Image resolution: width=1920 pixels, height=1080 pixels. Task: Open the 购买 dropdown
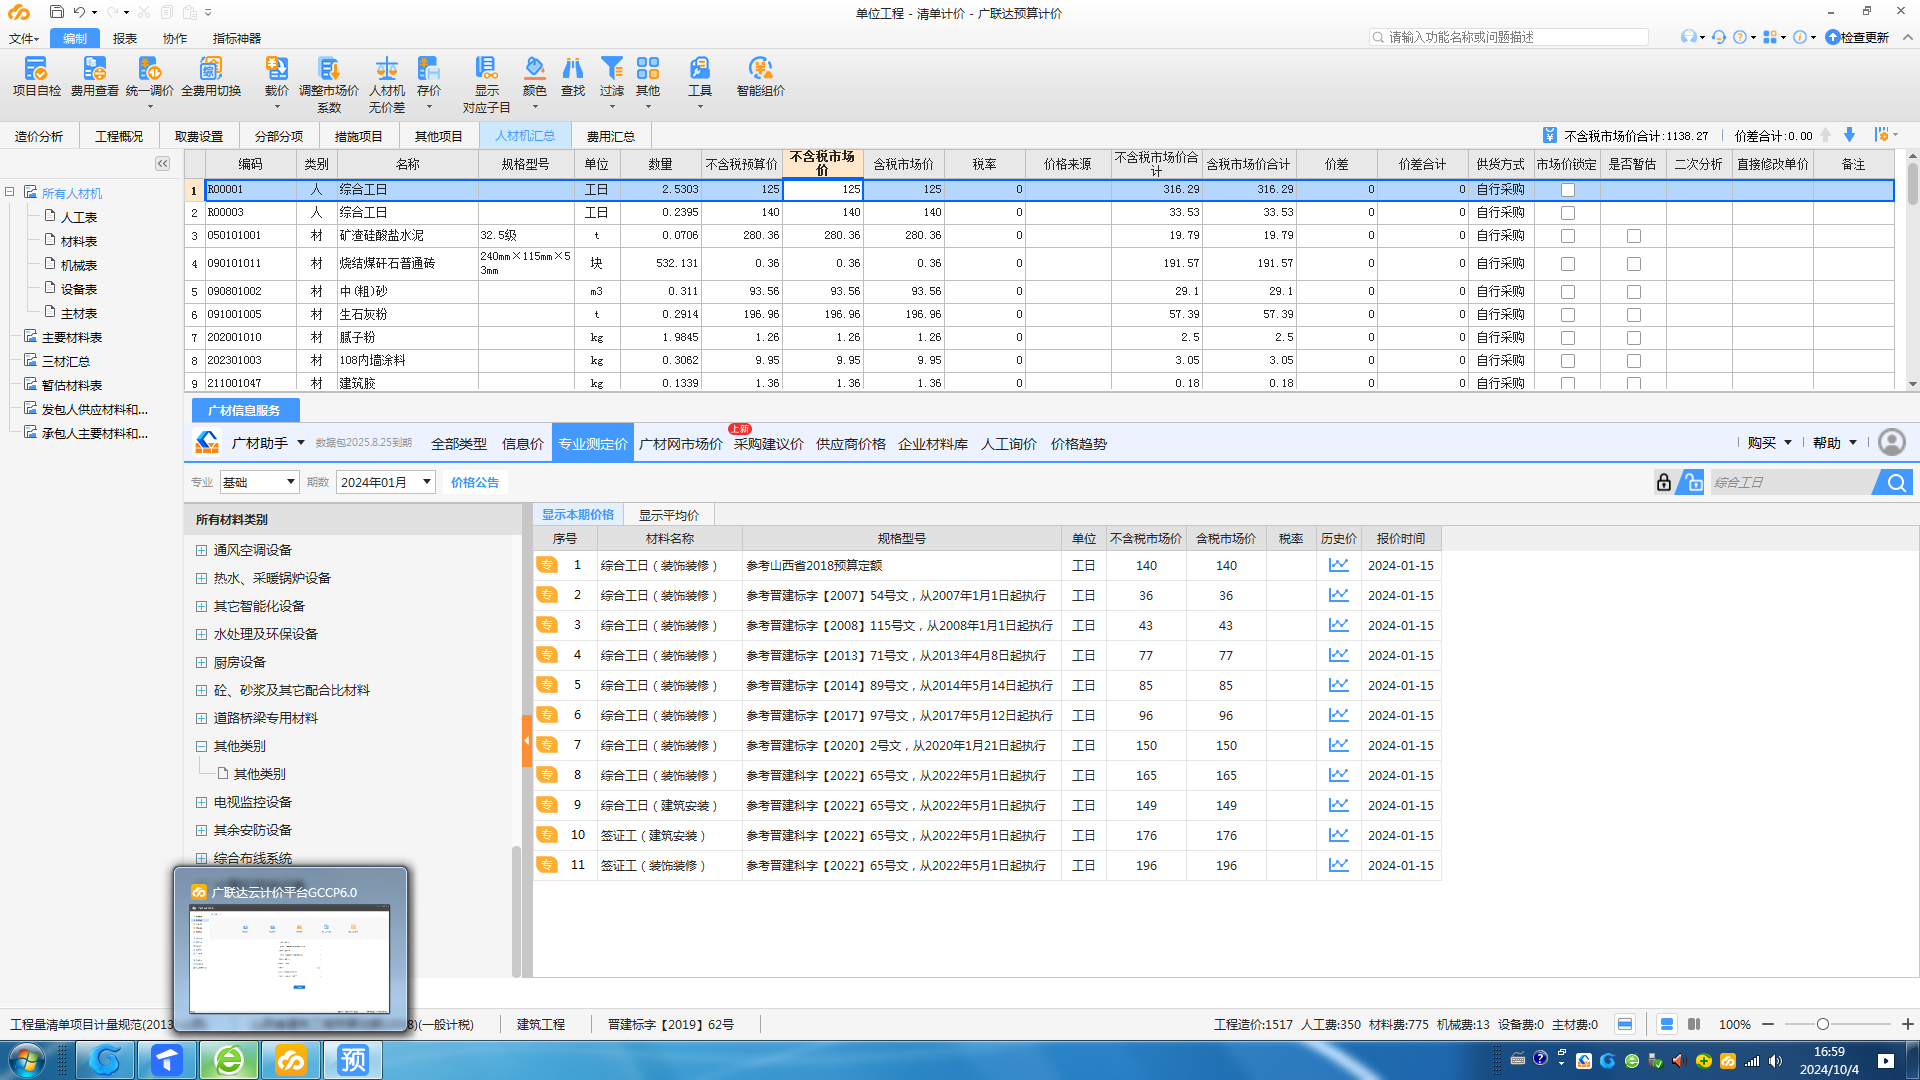click(x=1769, y=443)
